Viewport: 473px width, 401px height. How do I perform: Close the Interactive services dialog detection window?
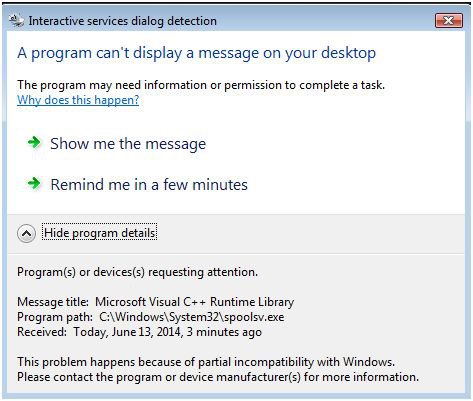(x=449, y=21)
